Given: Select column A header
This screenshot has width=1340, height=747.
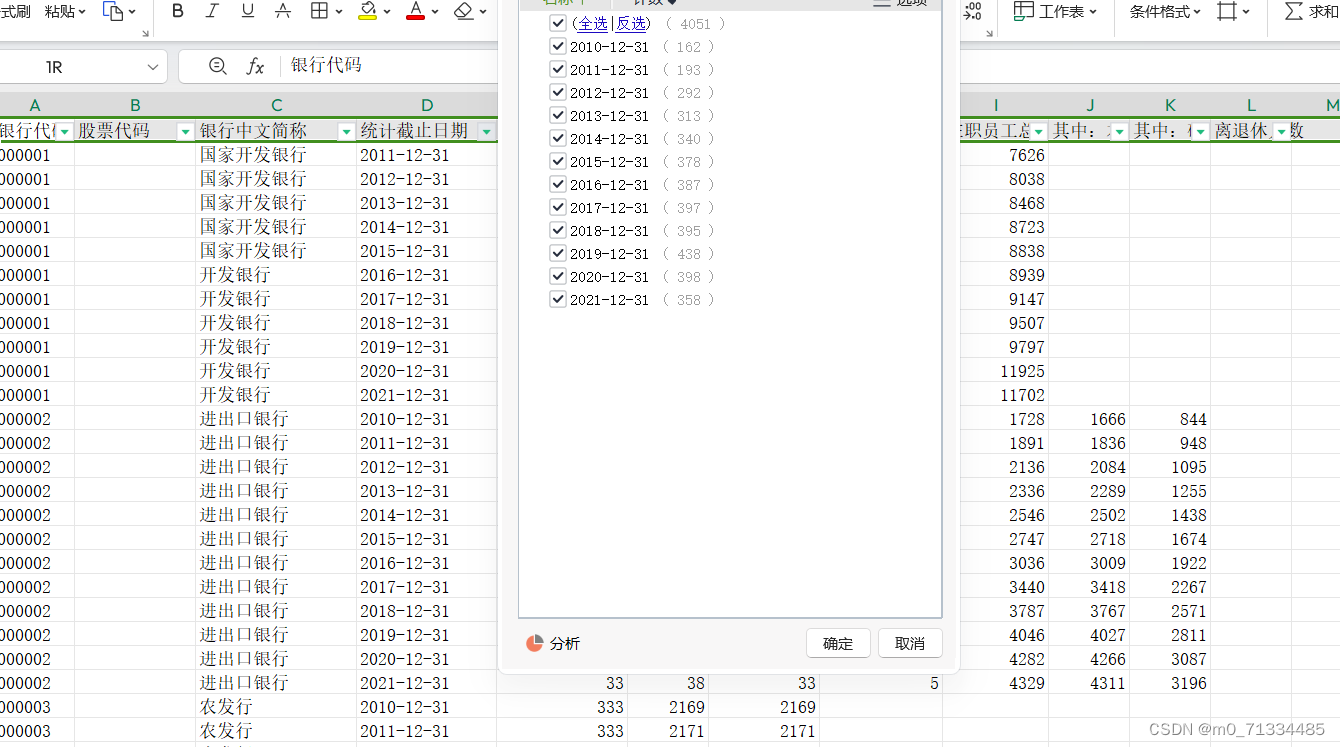Looking at the screenshot, I should tap(35, 105).
